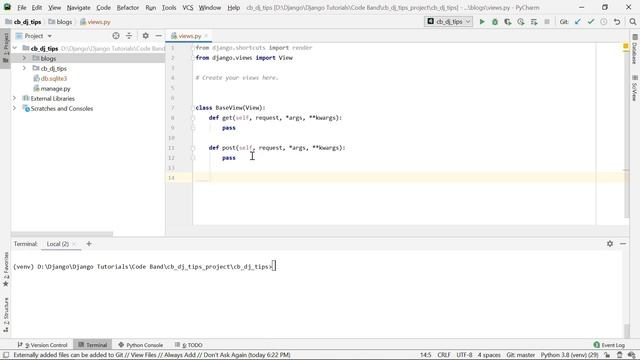Update project from Git (blue arrow)
640x360 pixels.
578,22
